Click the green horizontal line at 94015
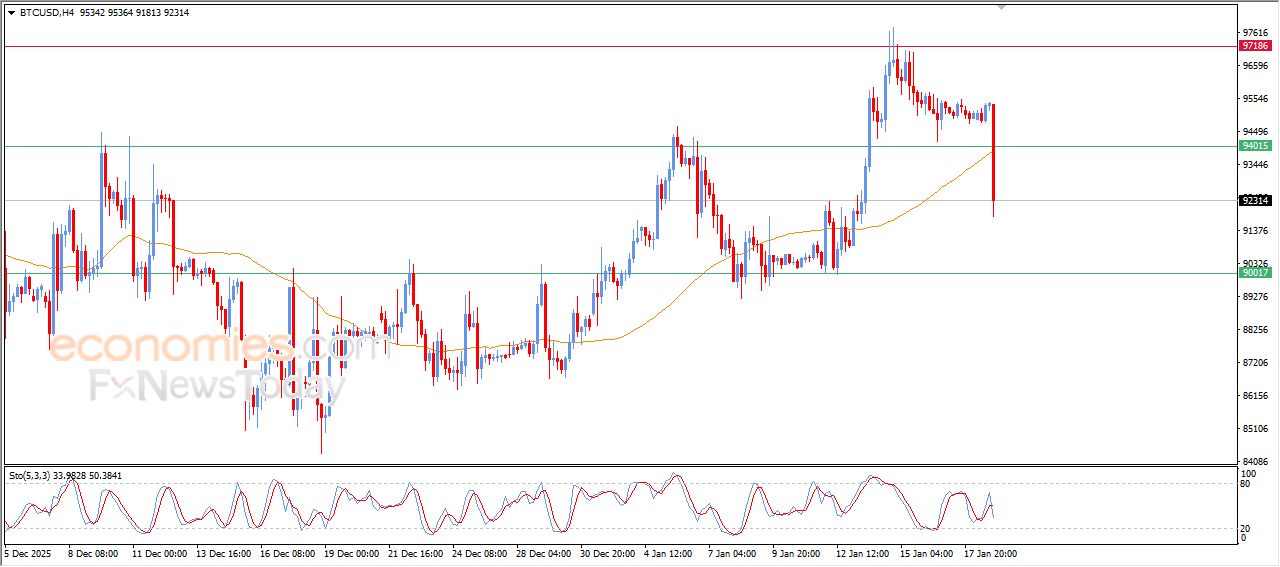 [500, 146]
